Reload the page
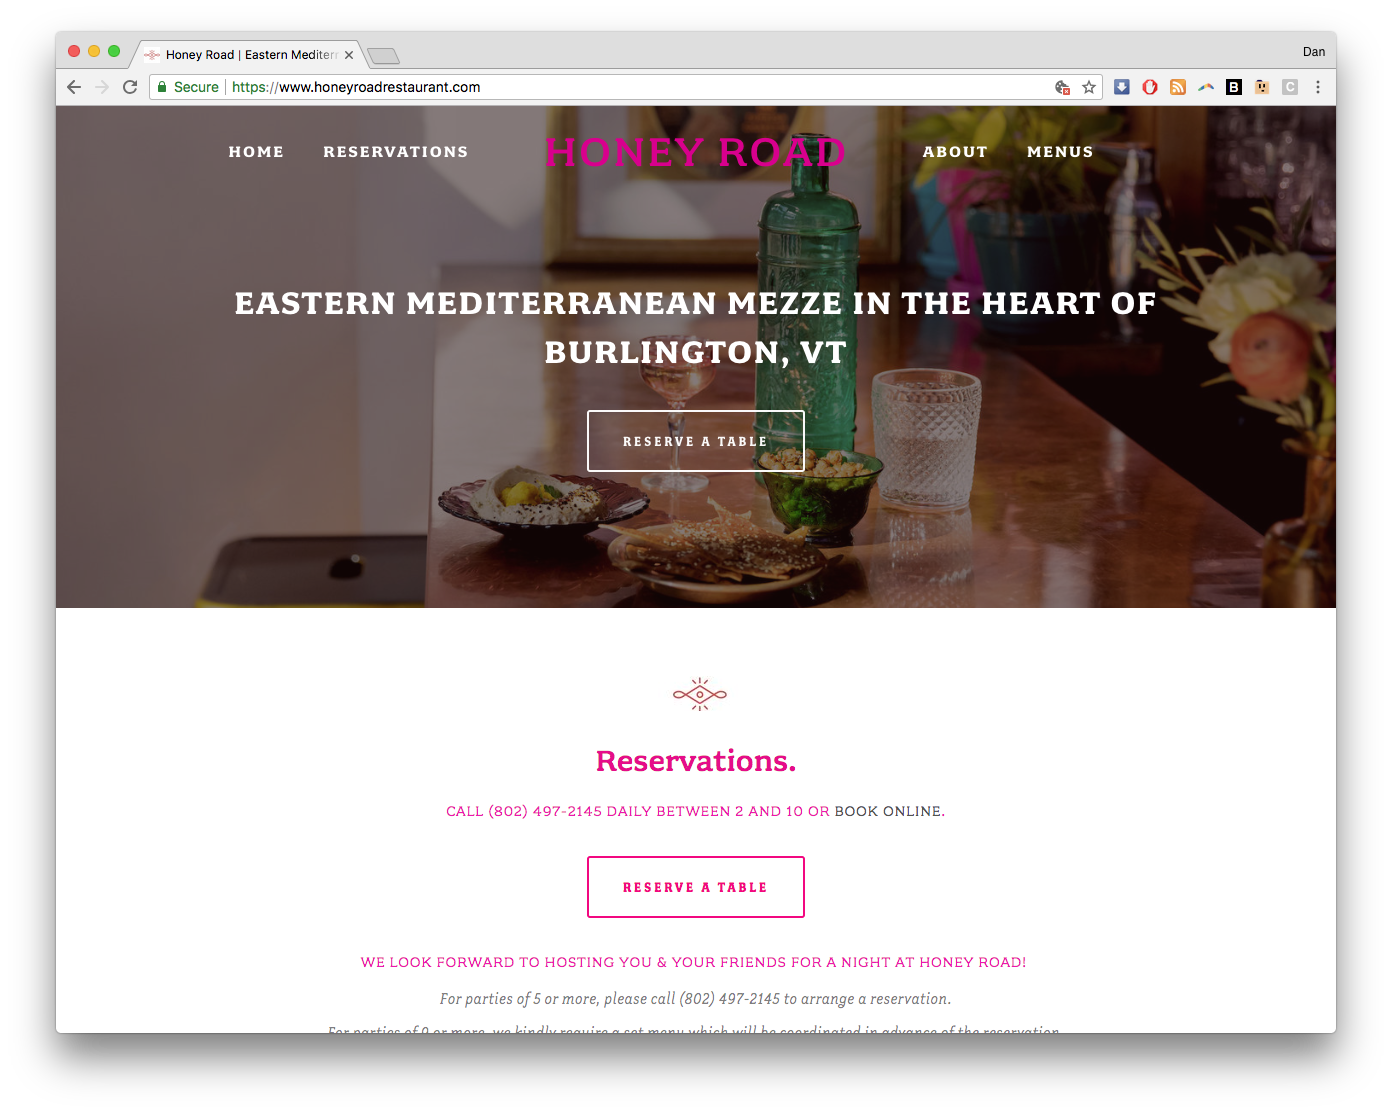This screenshot has height=1113, width=1392. (130, 87)
